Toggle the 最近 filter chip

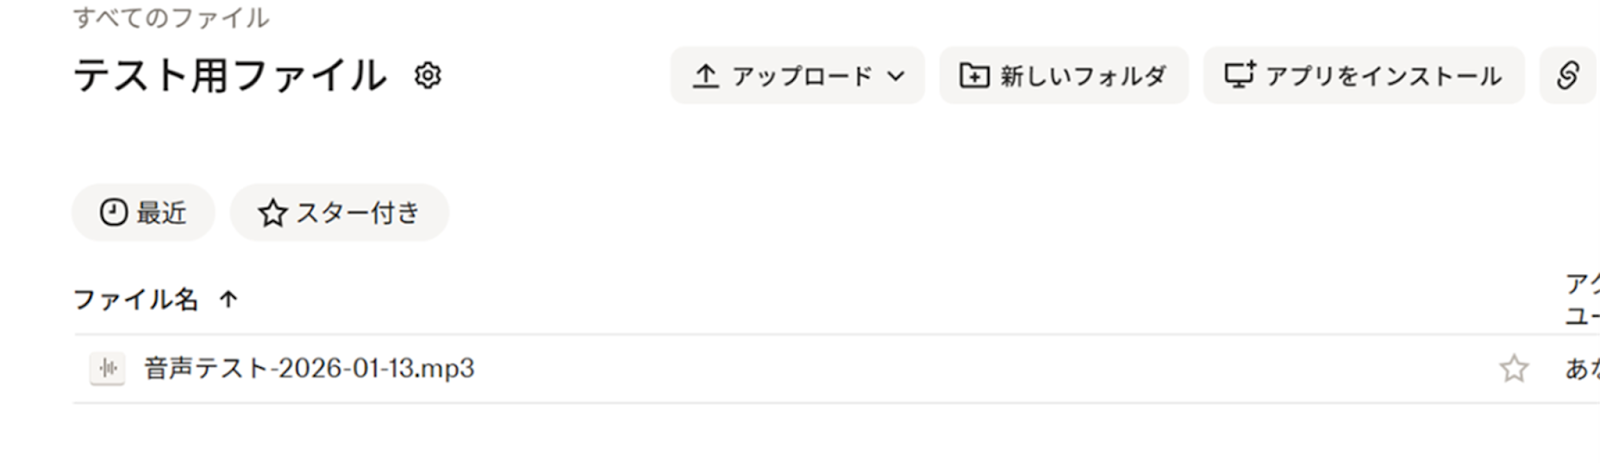(143, 212)
